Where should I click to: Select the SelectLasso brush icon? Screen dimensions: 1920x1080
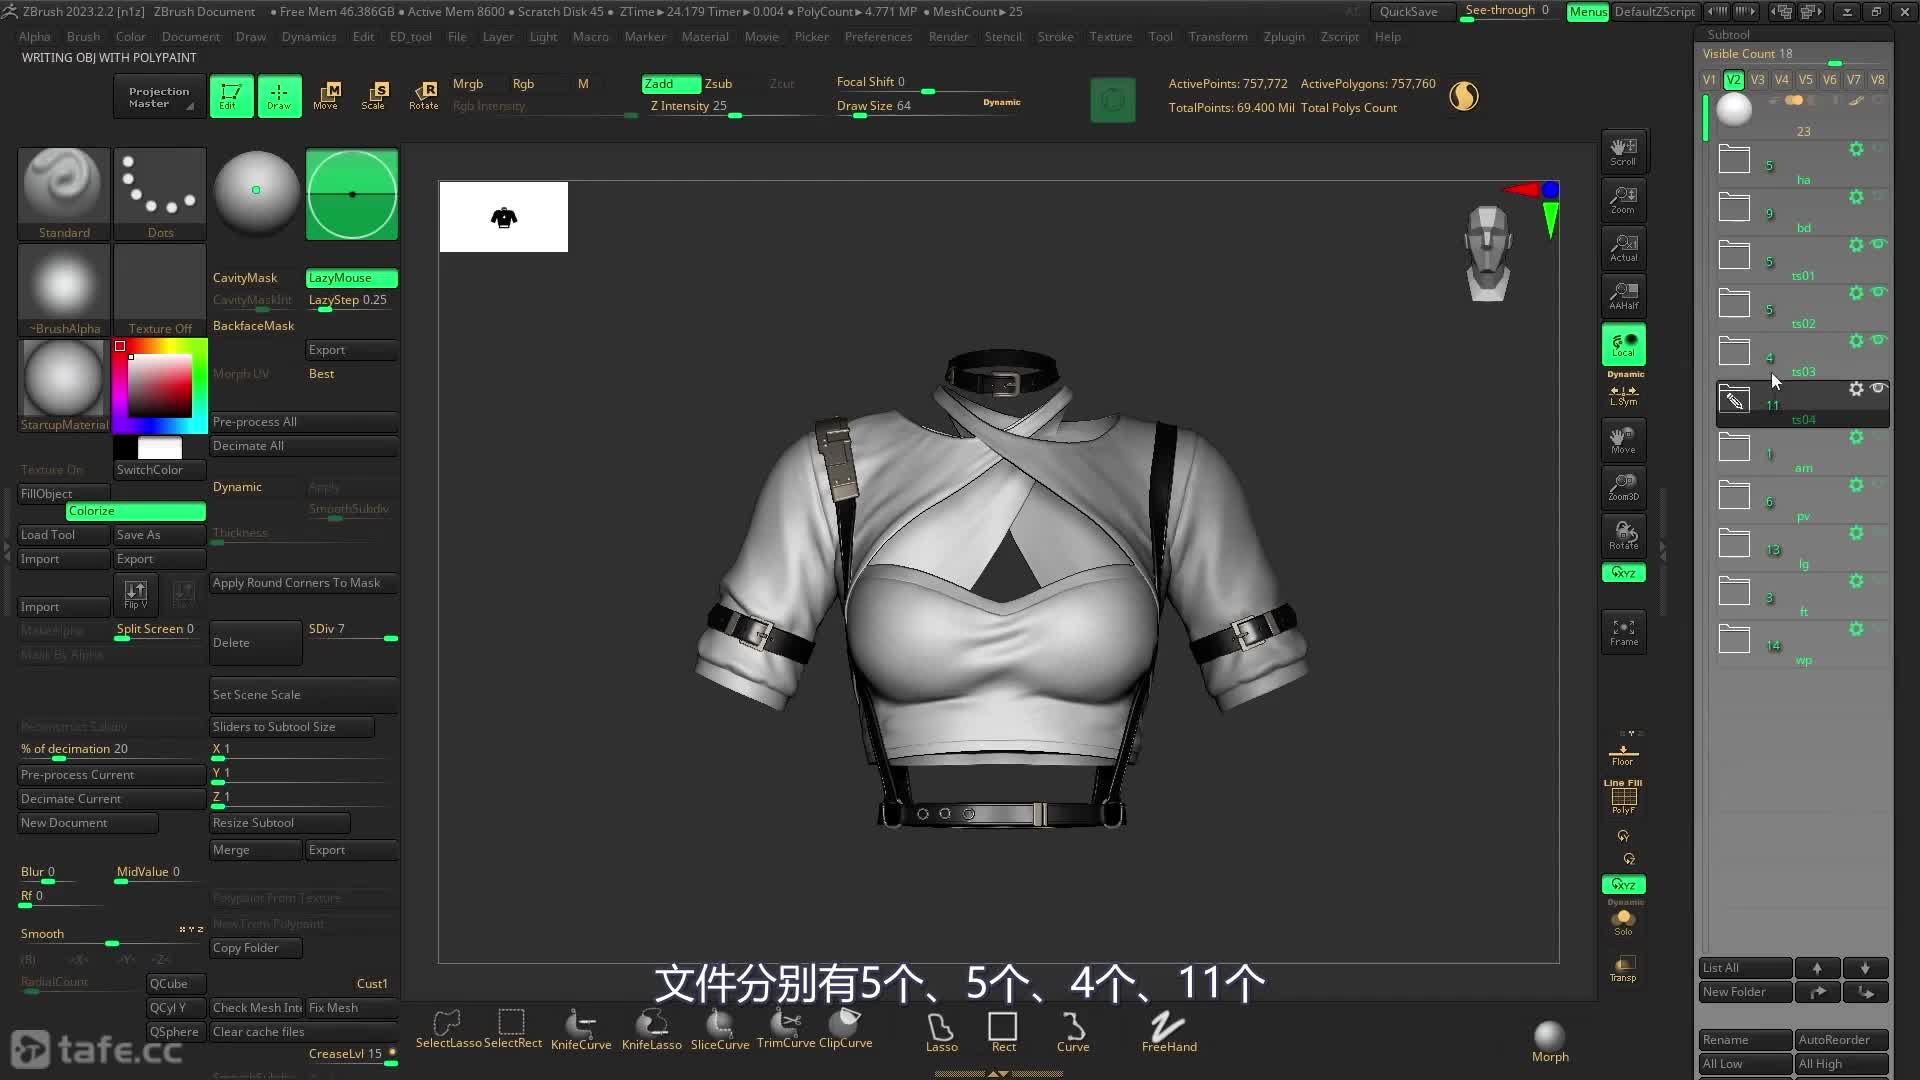(x=446, y=1022)
